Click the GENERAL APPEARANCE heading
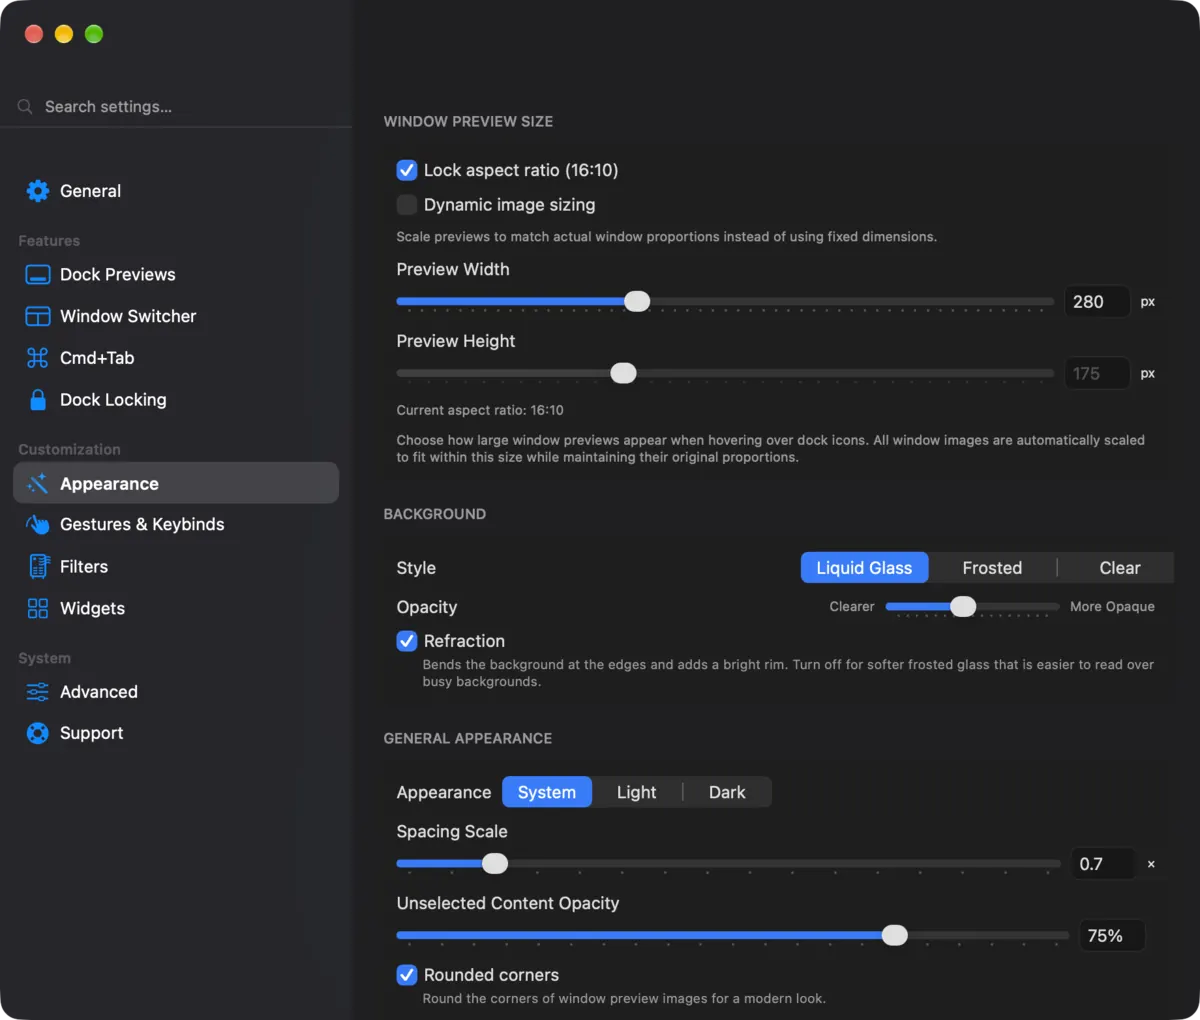1200x1020 pixels. click(468, 739)
